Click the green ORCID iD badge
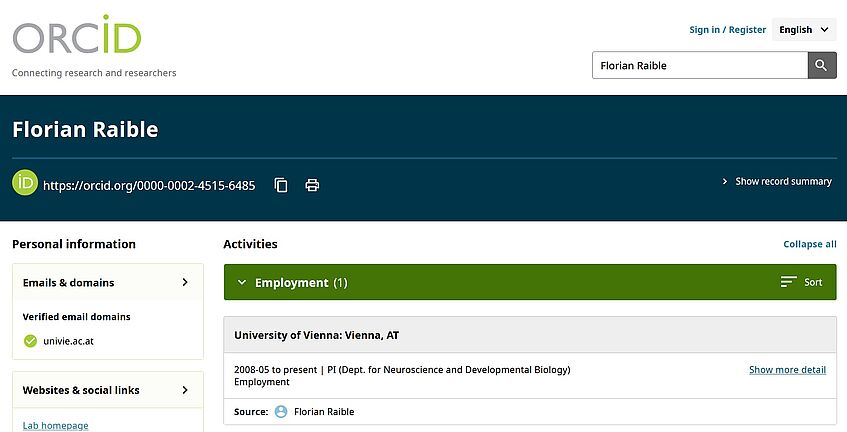This screenshot has width=847, height=432. point(25,184)
